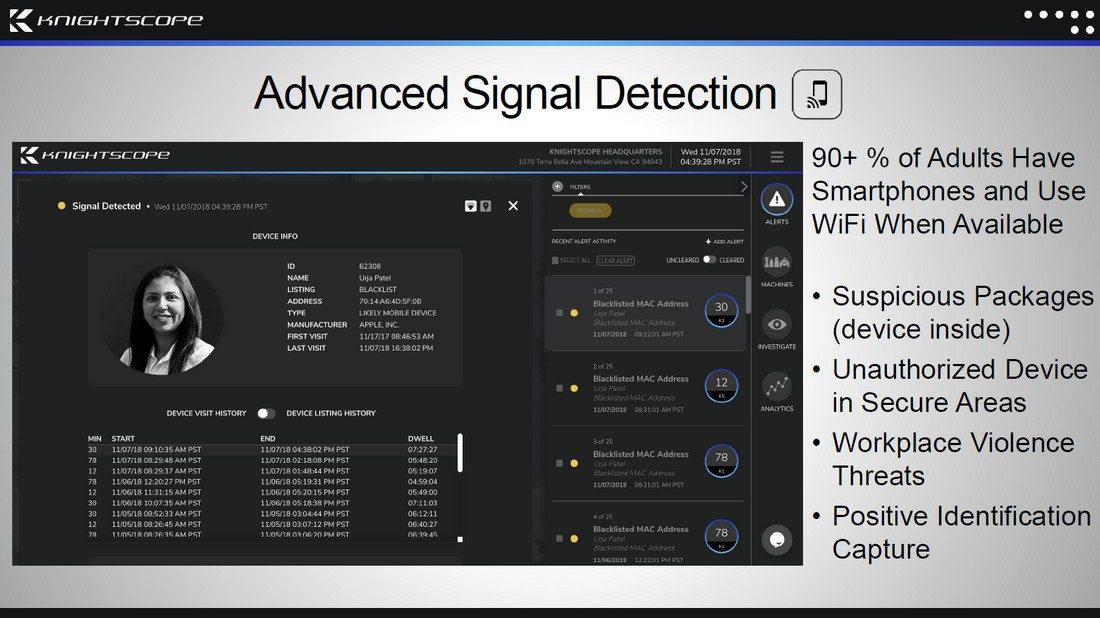Click the MAC address 70:14:A6:4D:5F:0B

click(390, 302)
